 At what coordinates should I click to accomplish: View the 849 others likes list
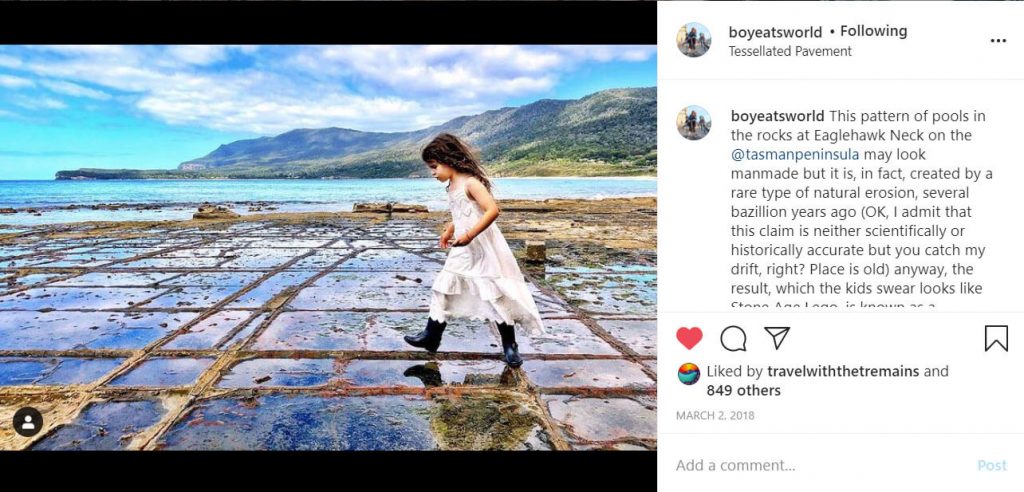coord(743,391)
